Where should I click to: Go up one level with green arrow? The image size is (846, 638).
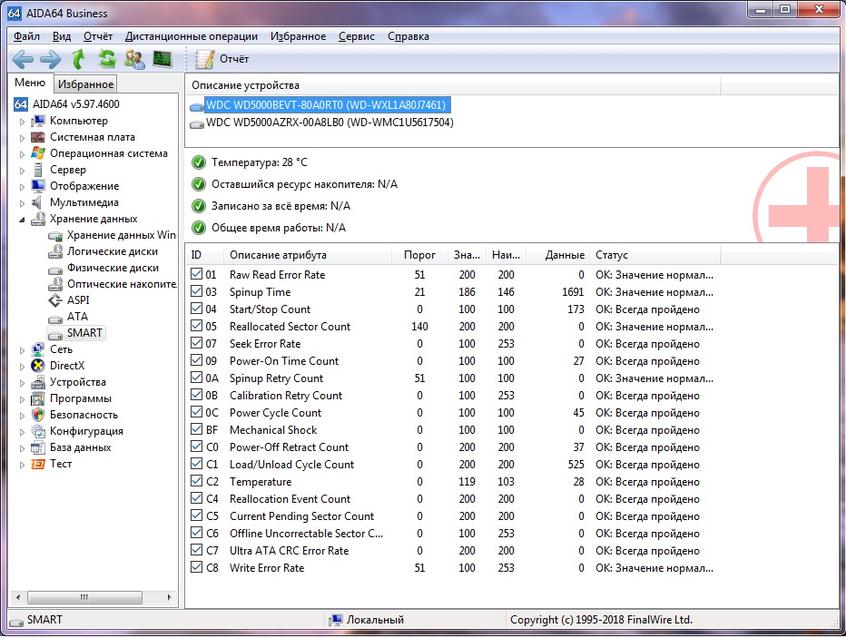tap(79, 59)
